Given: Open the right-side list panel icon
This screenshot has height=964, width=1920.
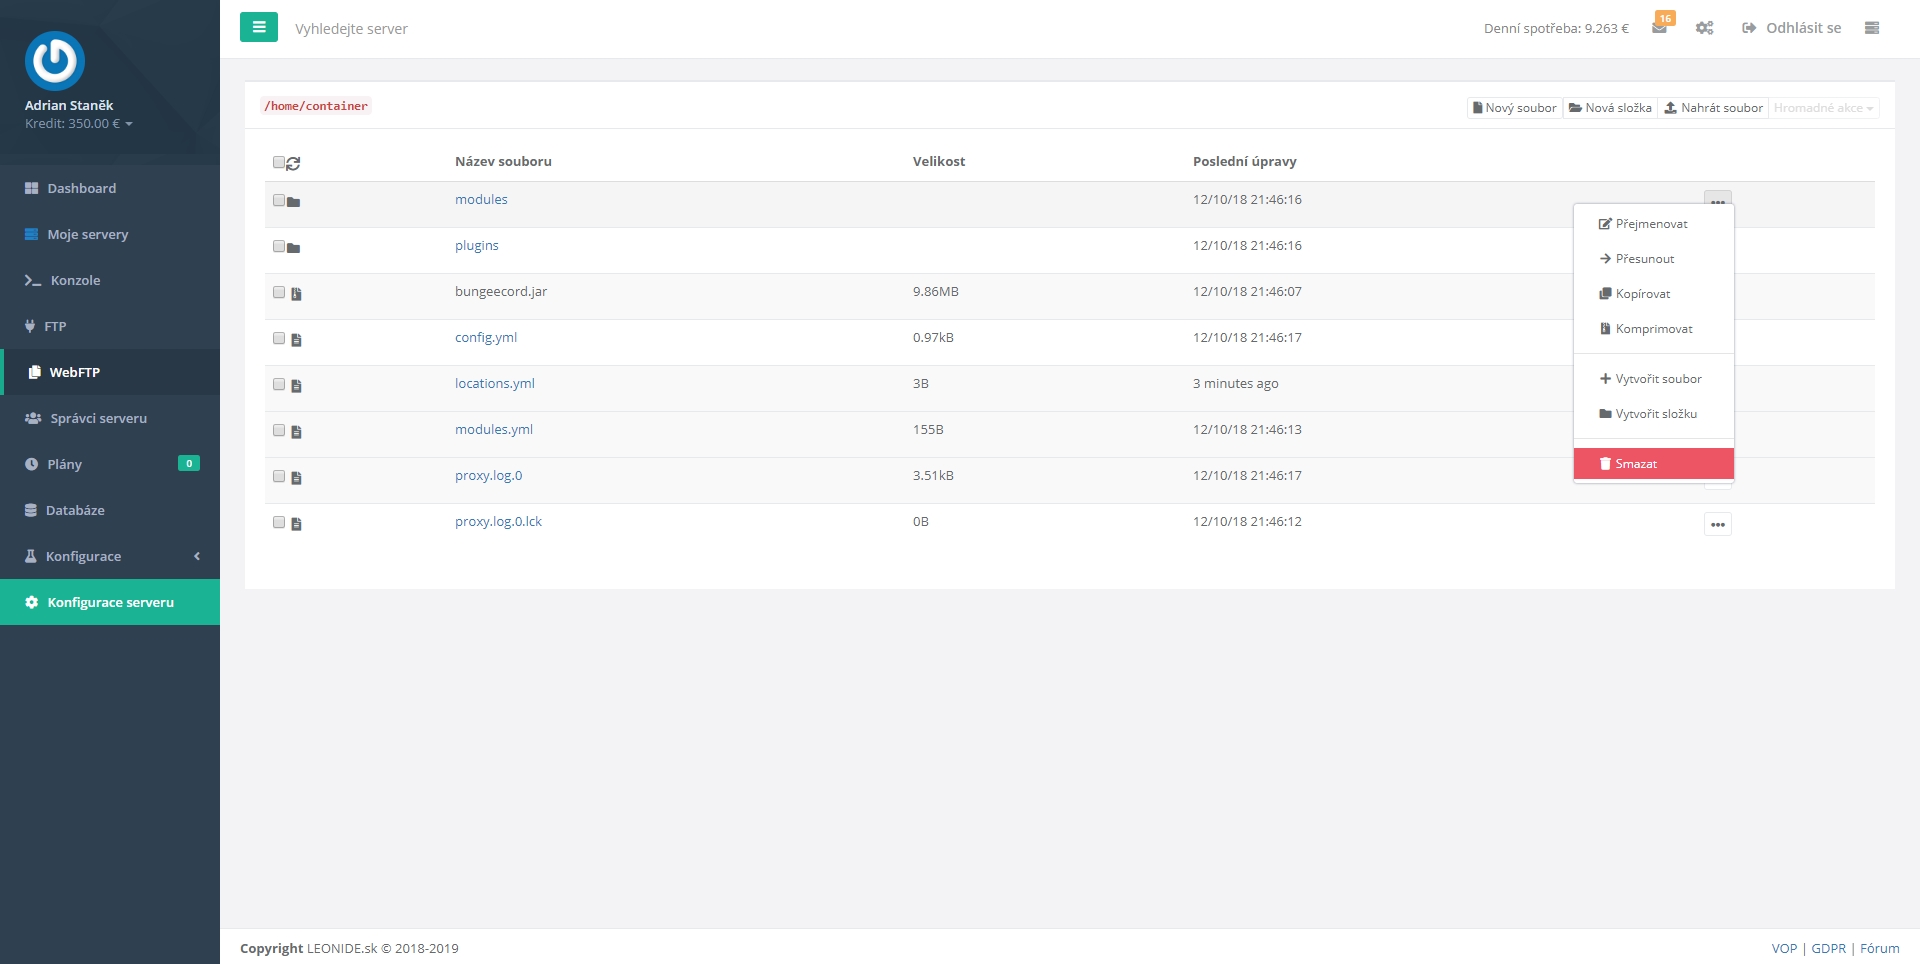Looking at the screenshot, I should coord(1872,28).
